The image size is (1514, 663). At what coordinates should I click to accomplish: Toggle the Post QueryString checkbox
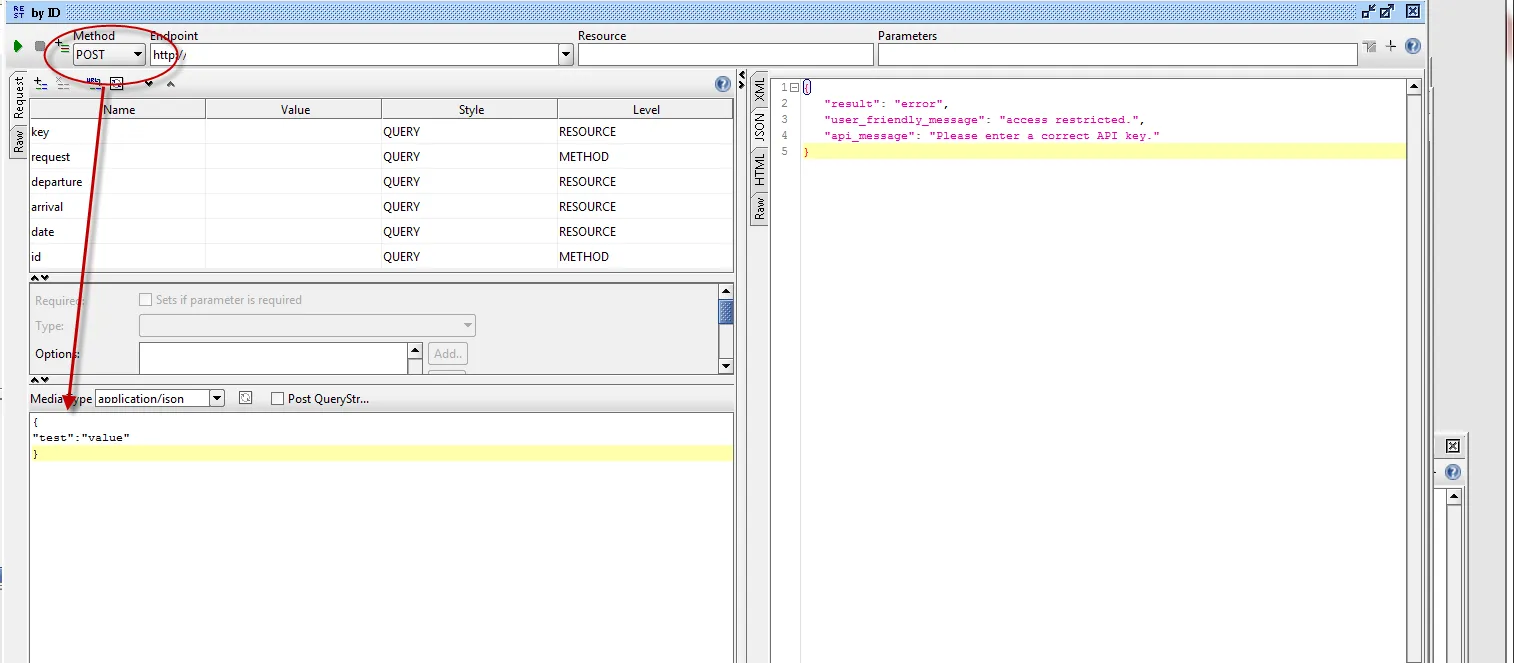pyautogui.click(x=278, y=398)
